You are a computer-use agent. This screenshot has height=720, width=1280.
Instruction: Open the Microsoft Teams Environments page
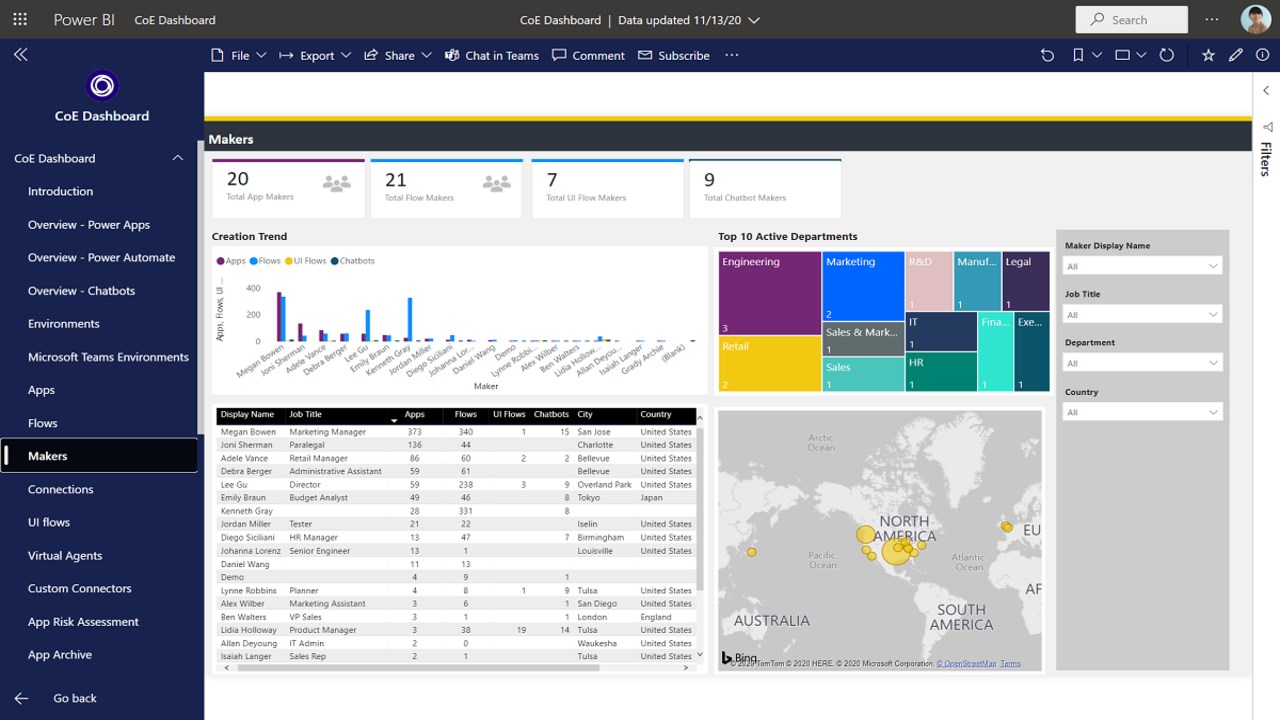tap(108, 357)
